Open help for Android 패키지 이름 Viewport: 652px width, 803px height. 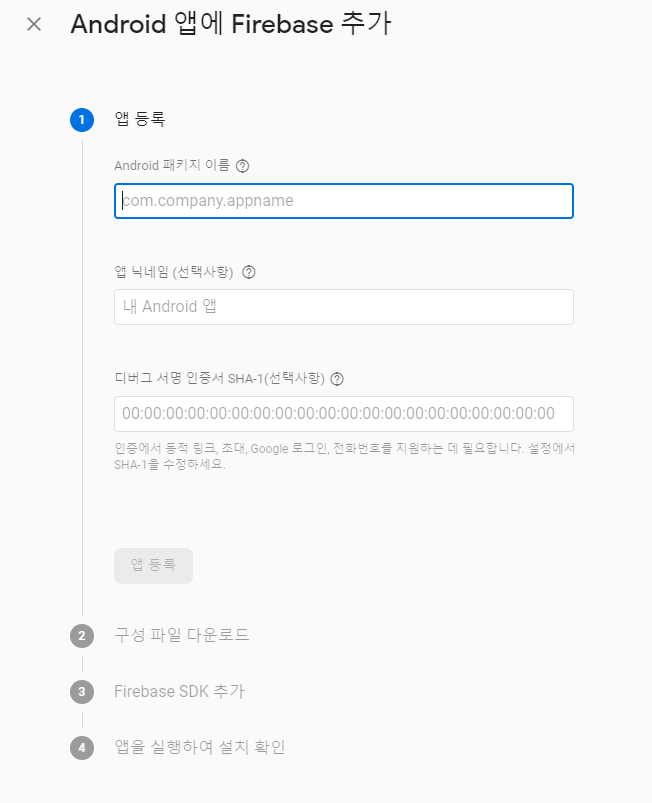(242, 166)
